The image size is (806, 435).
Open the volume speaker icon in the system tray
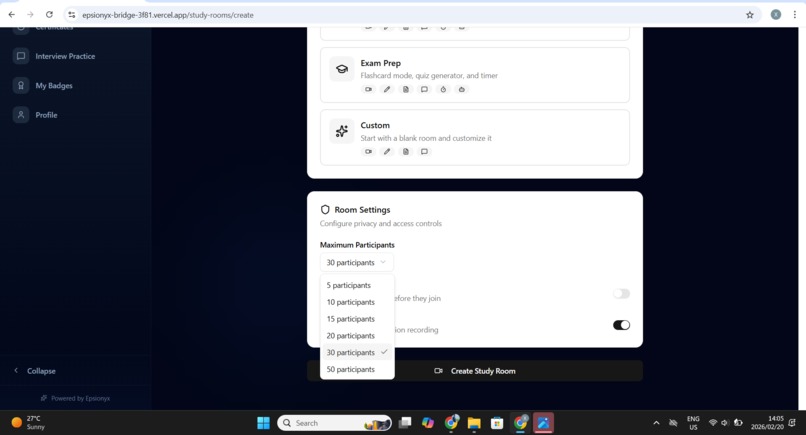tap(724, 423)
